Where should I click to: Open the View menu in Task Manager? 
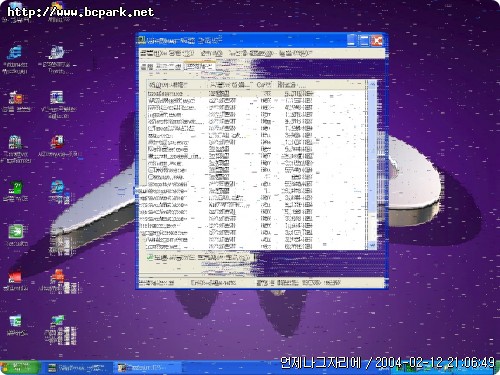coord(211,53)
